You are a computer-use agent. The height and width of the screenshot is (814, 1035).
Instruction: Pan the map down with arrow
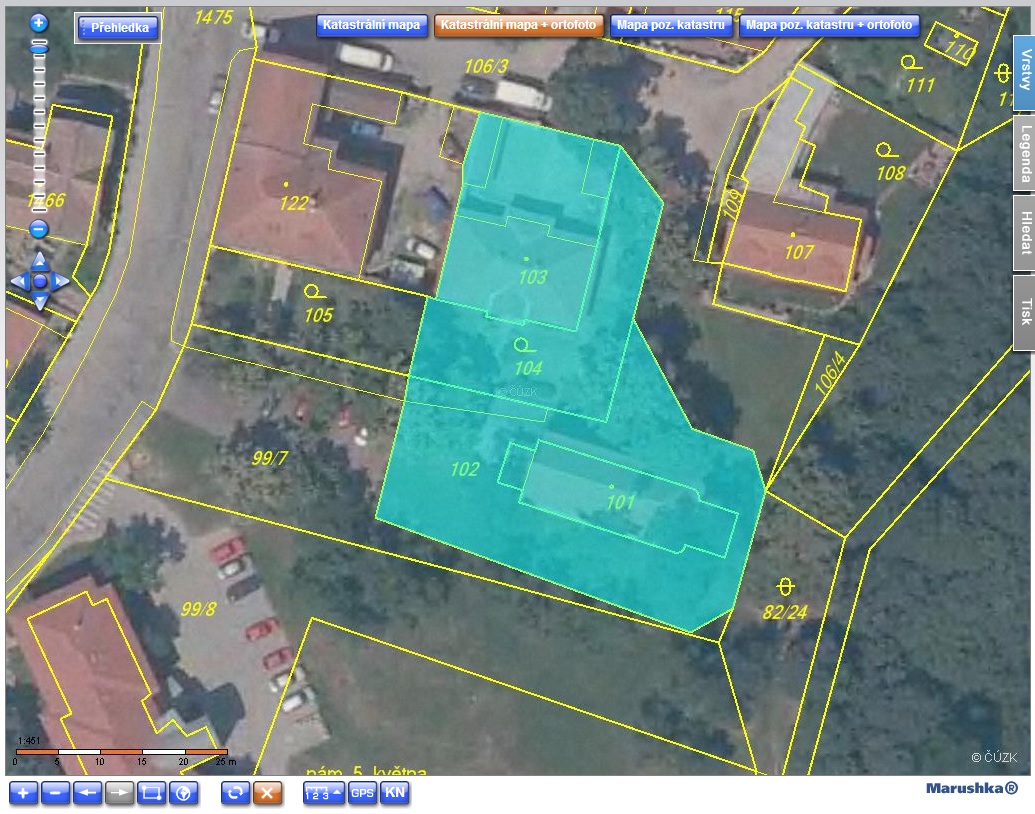coord(40,302)
